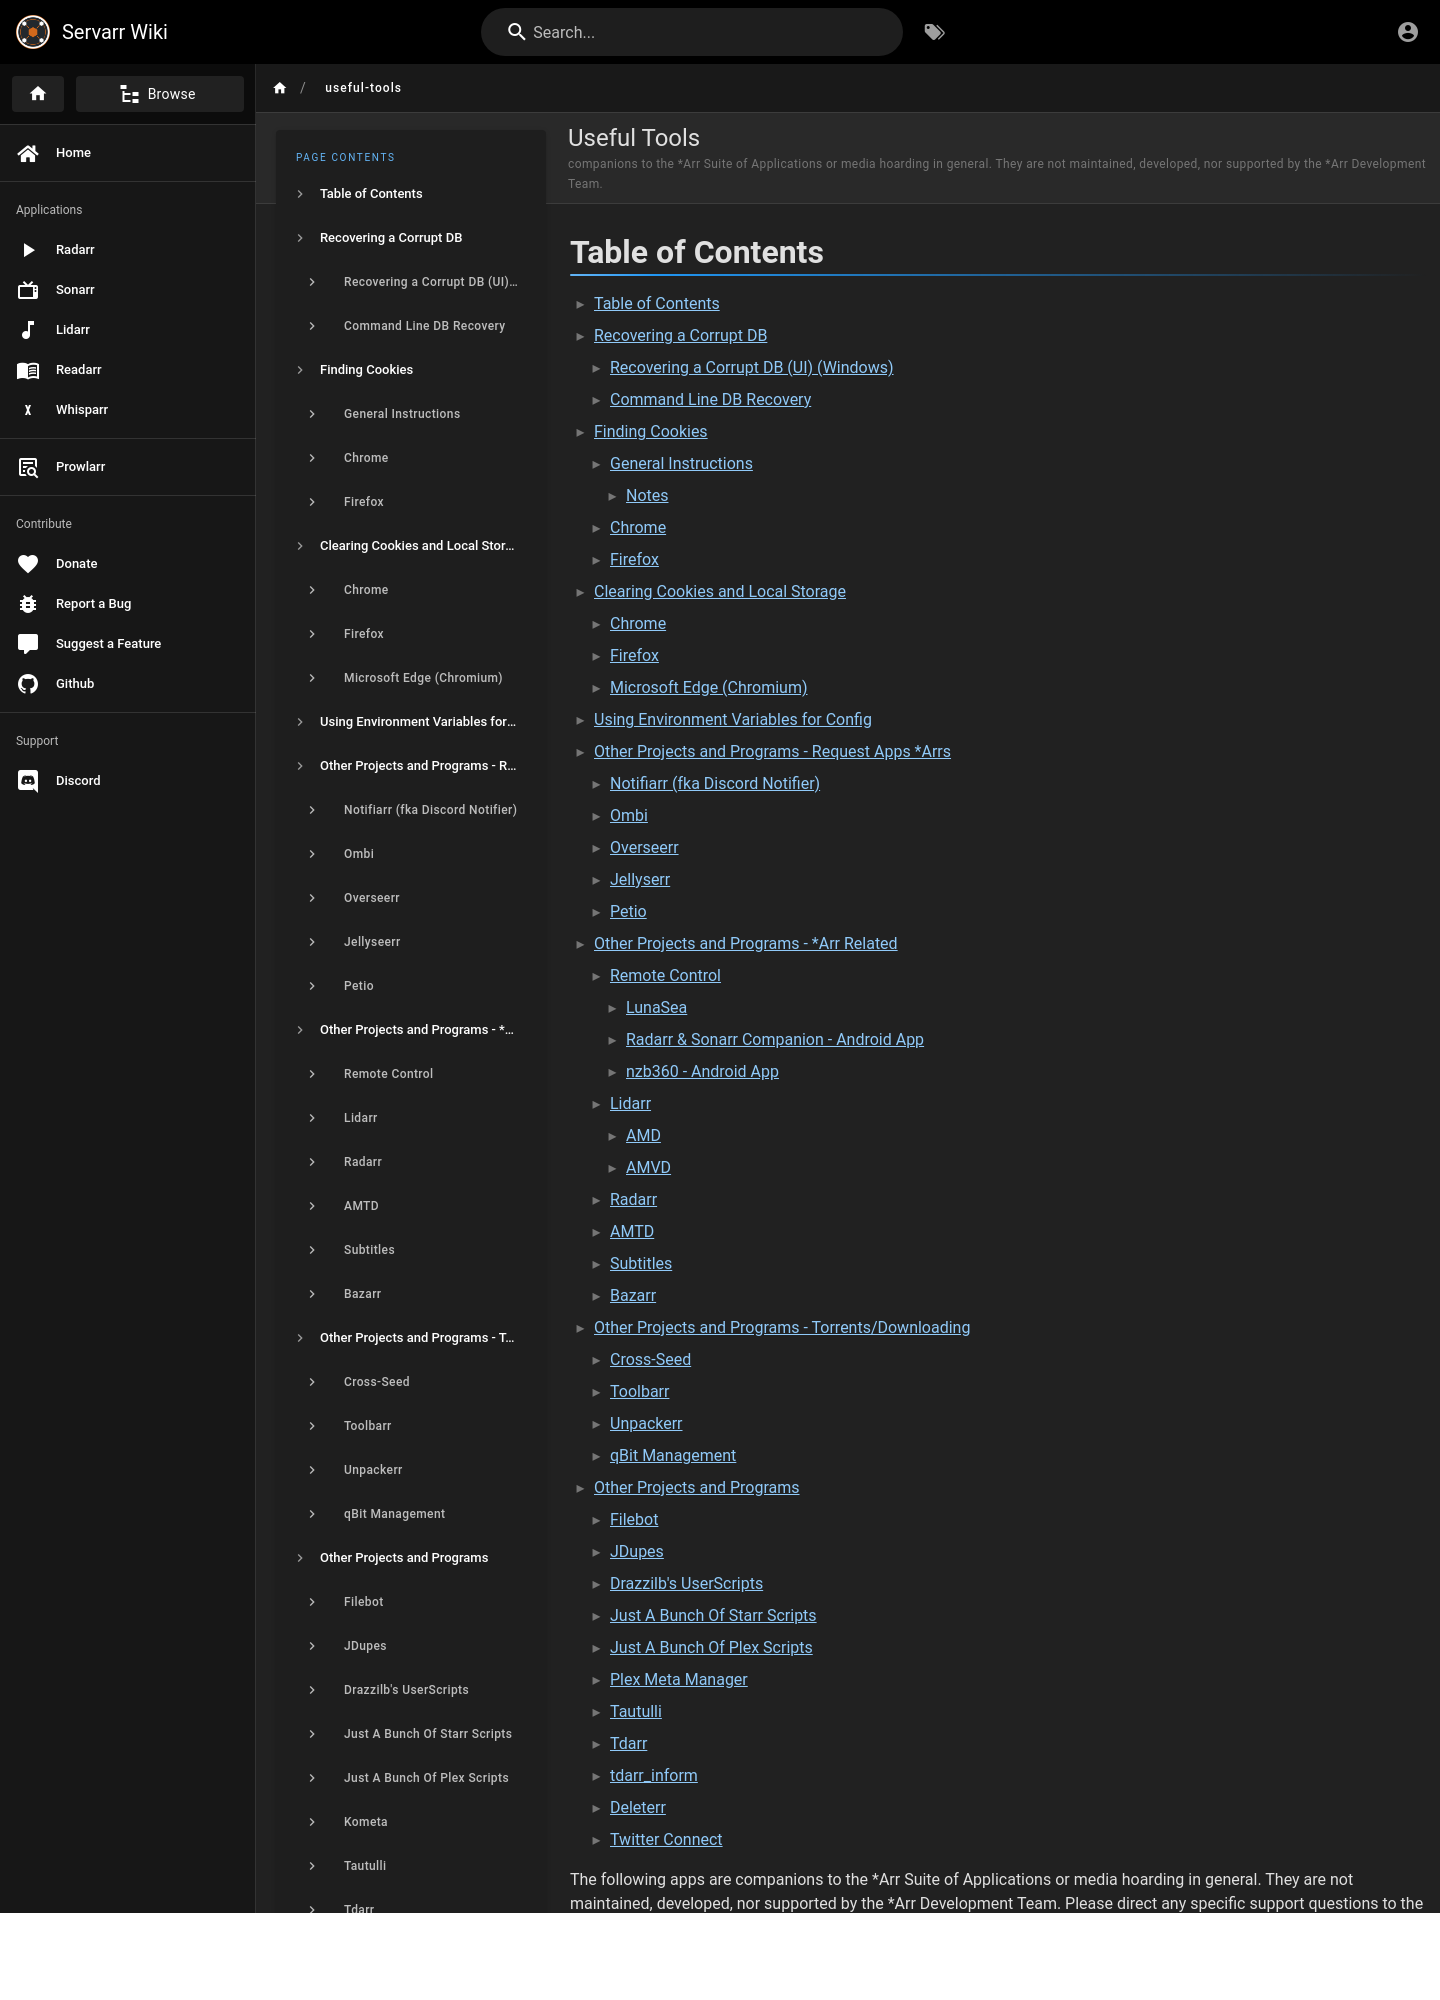The height and width of the screenshot is (2000, 1440).
Task: Click the Overseerr link in main content
Action: tap(644, 848)
